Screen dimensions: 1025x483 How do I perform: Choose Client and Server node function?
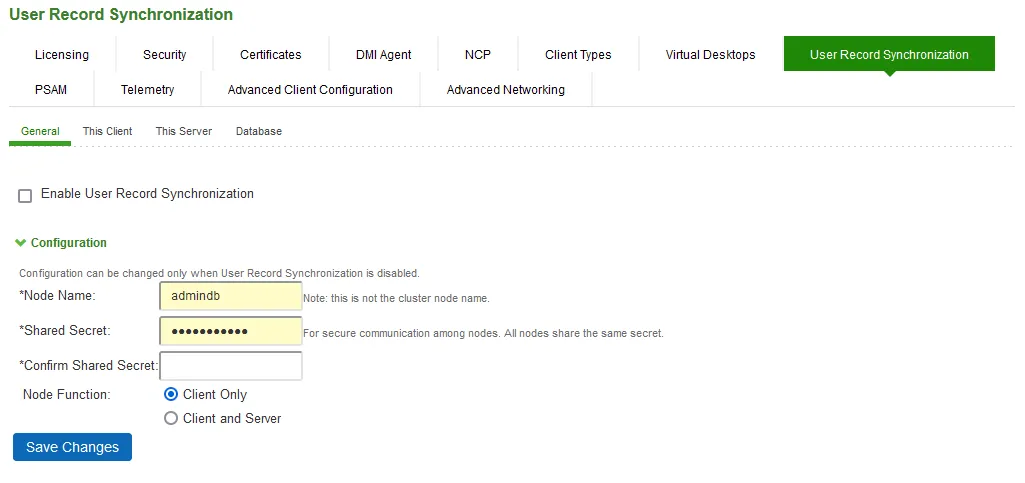coord(171,418)
